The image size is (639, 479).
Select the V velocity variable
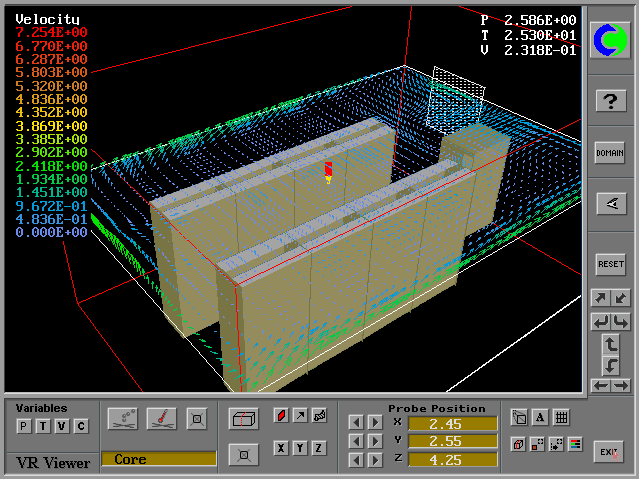61,427
